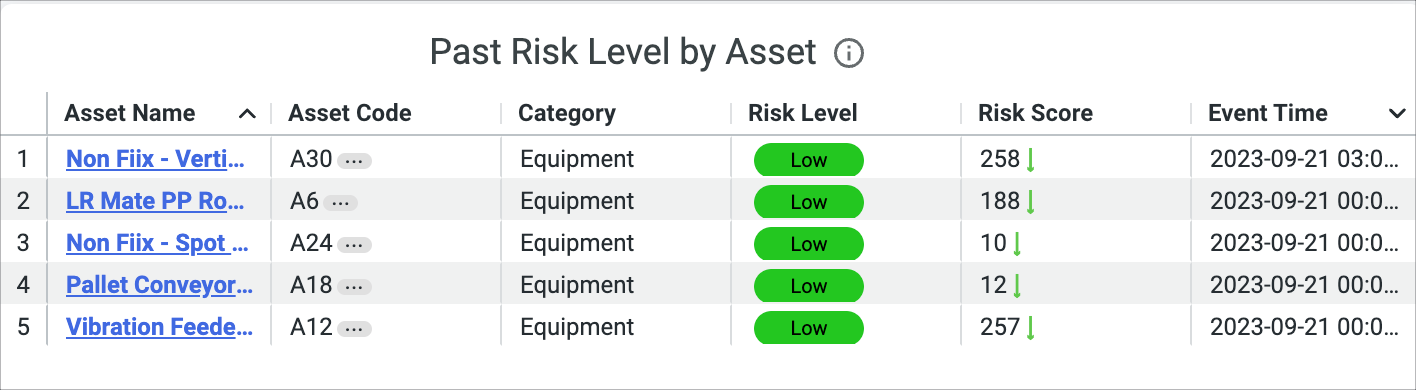Click the green Low badge in row 3
This screenshot has height=390, width=1416.
808,244
